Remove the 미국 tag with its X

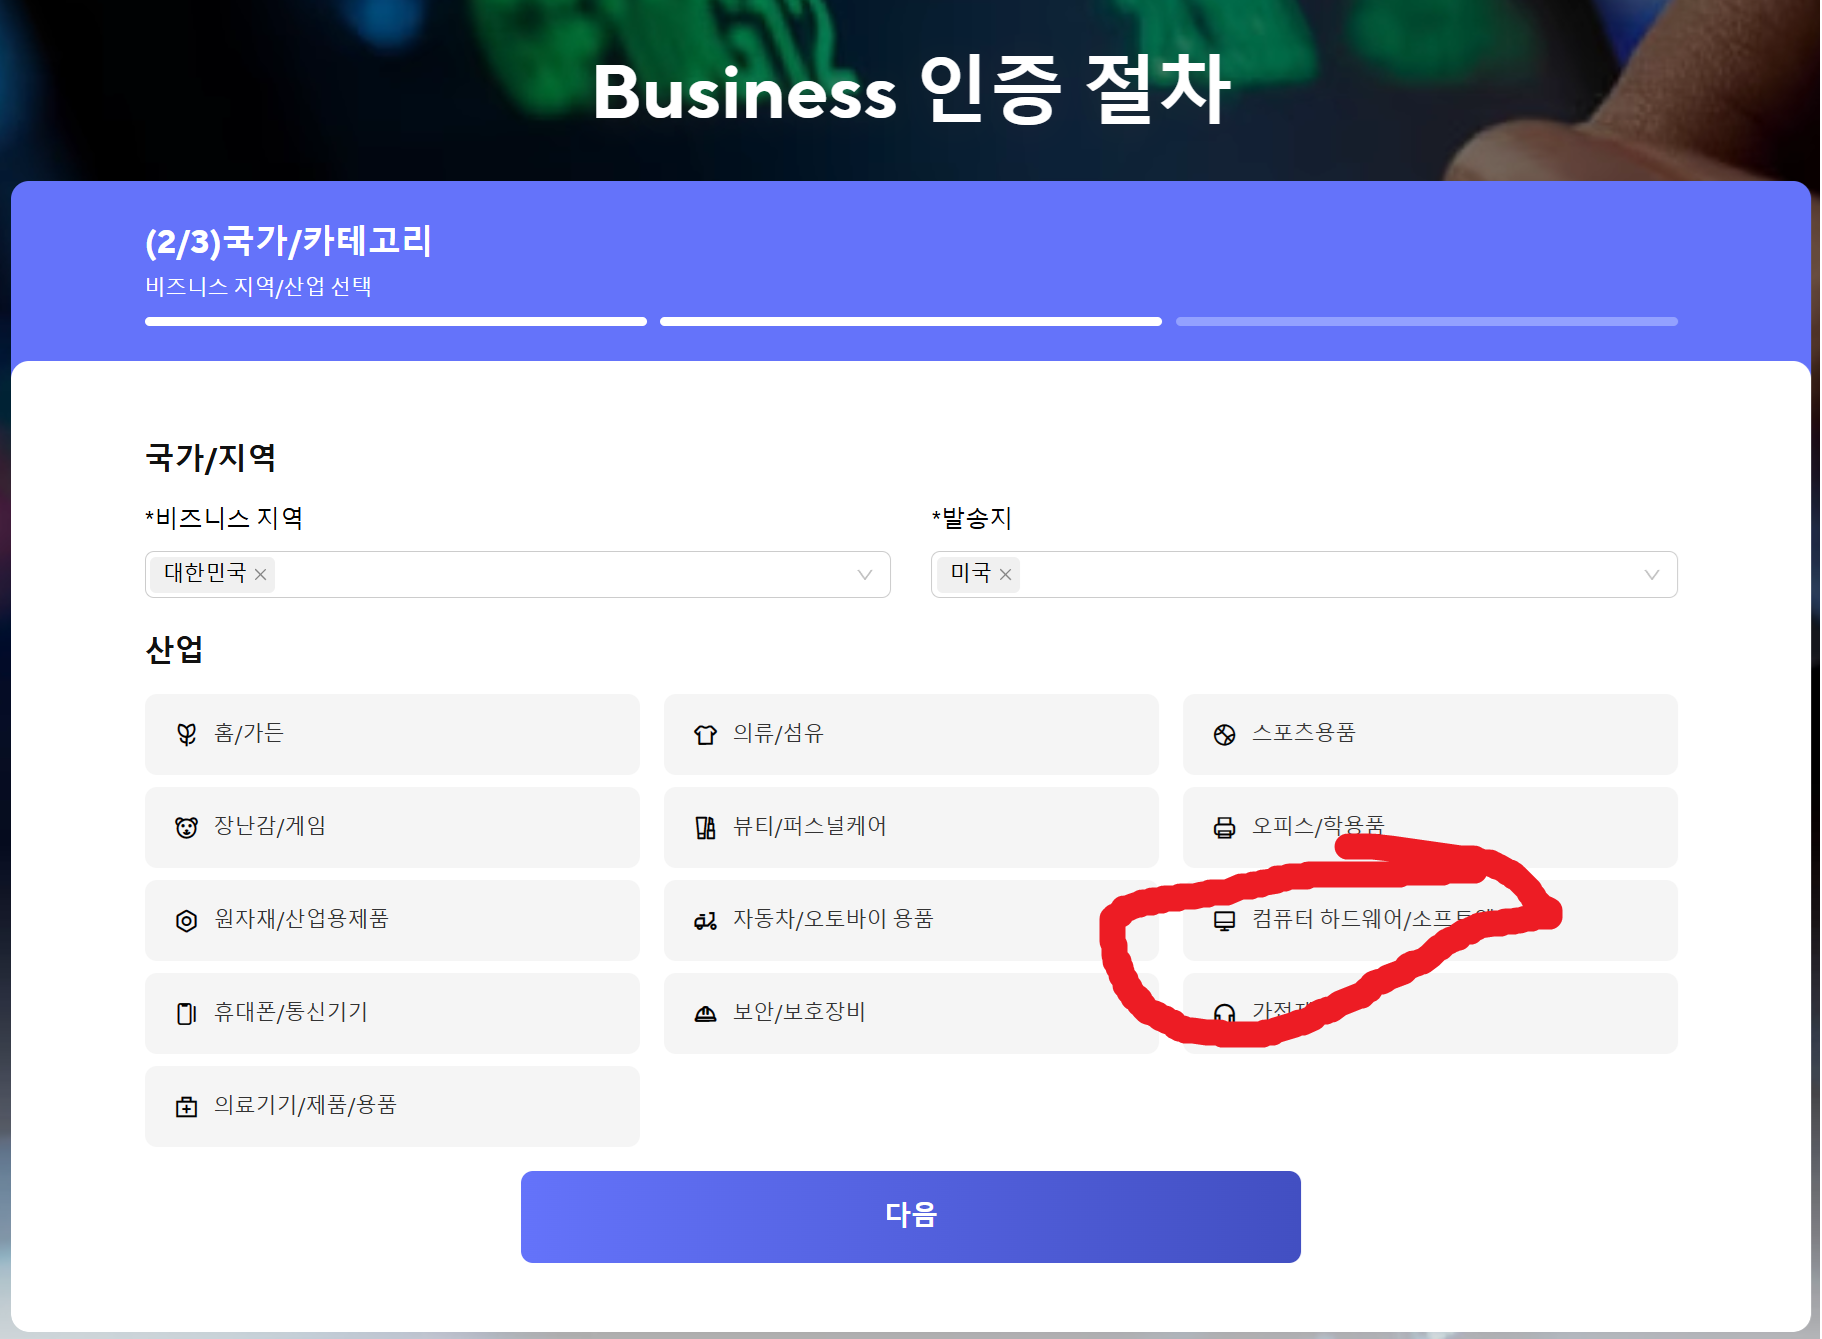point(1007,575)
